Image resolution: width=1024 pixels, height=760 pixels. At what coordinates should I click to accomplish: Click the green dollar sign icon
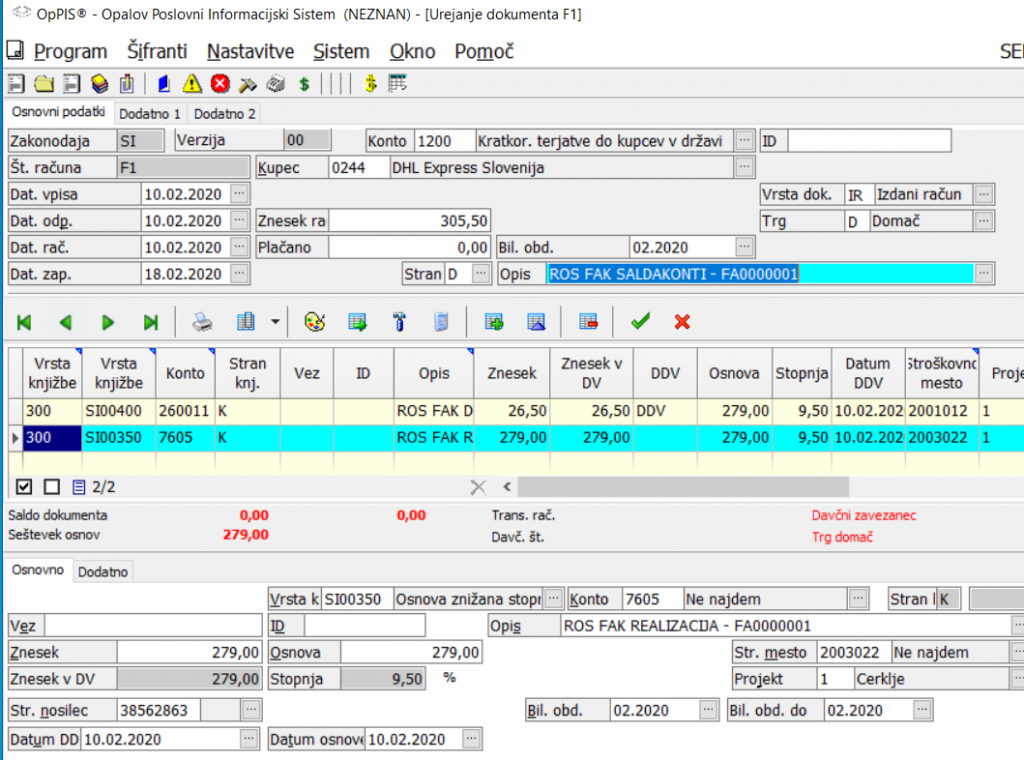coord(304,84)
